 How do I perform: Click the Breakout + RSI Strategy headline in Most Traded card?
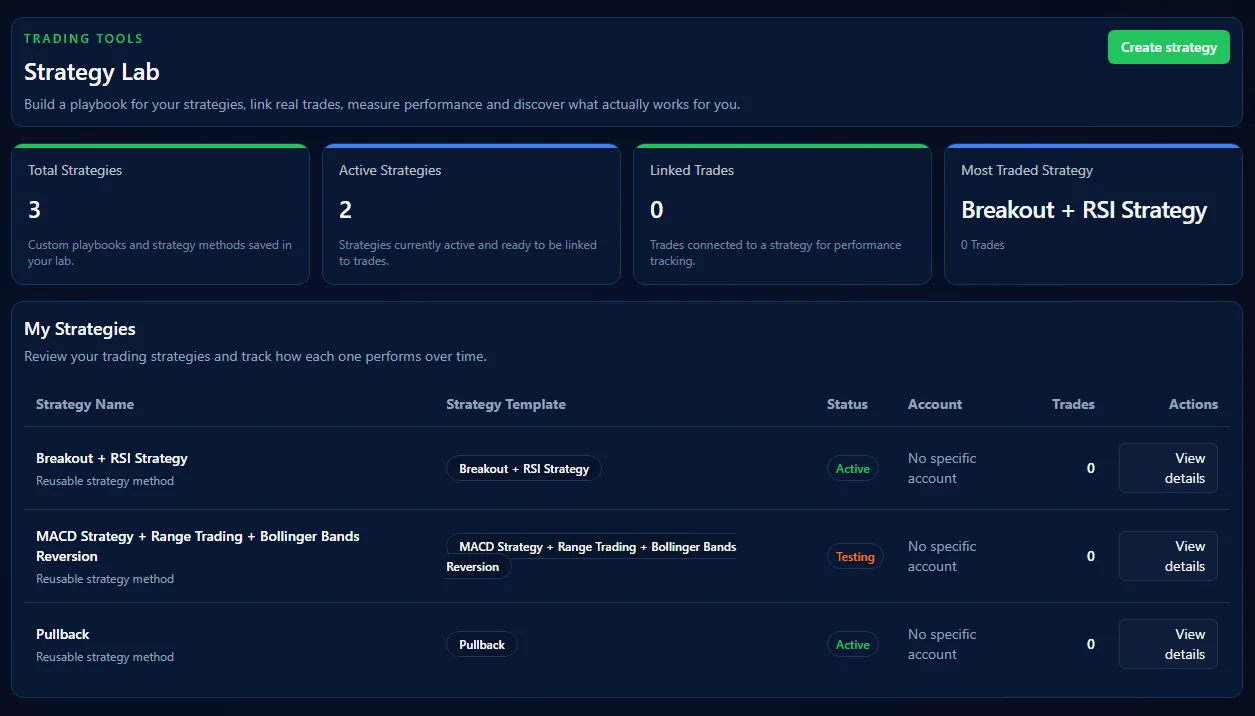[x=1084, y=210]
